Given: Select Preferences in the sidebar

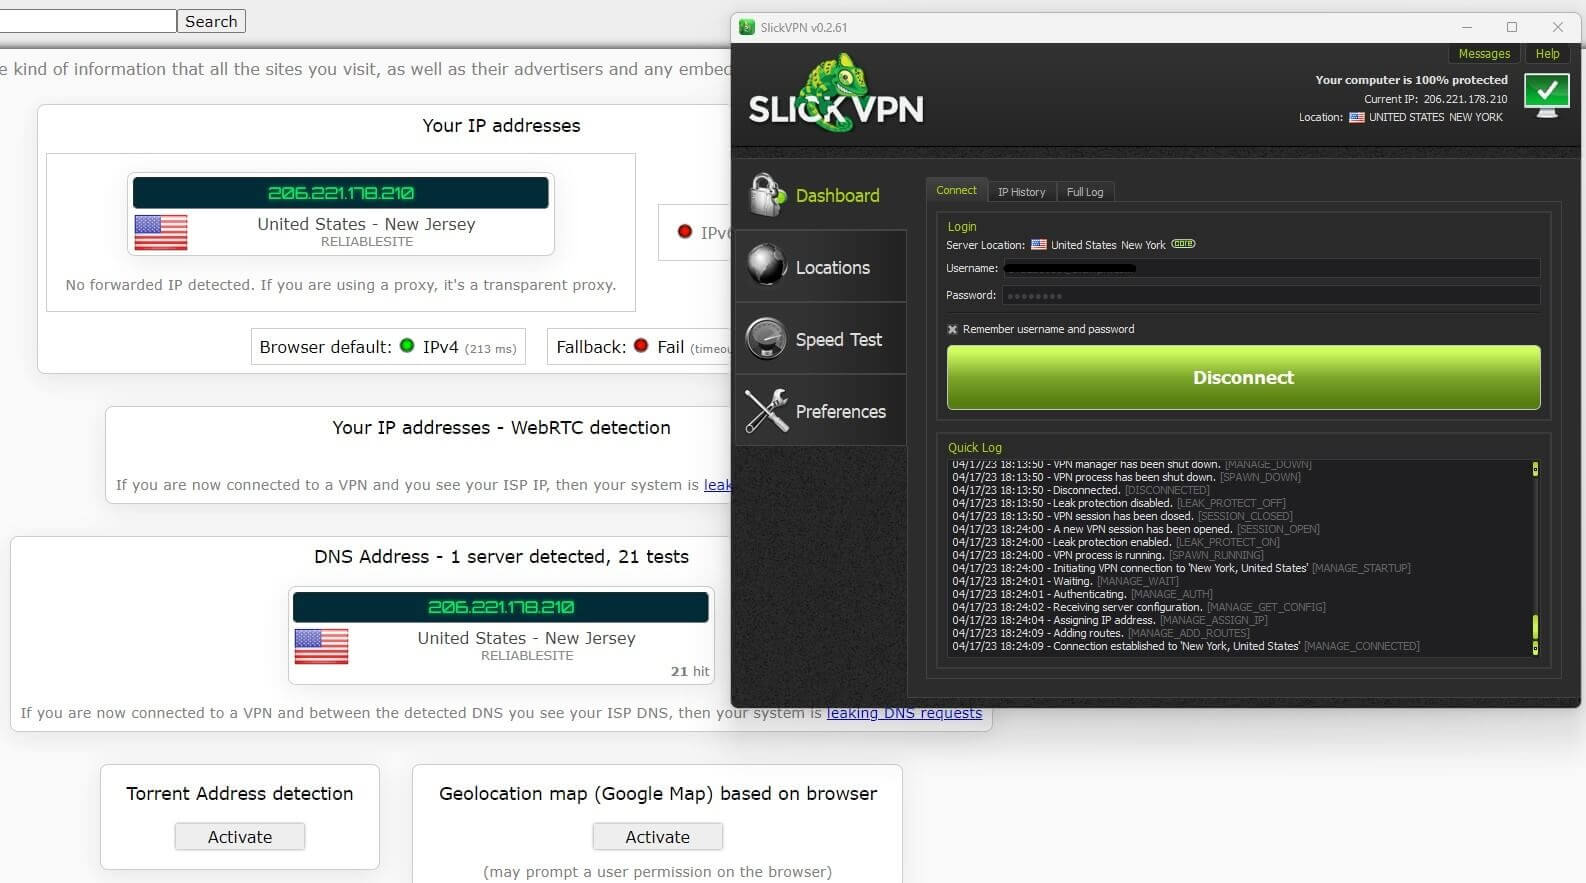Looking at the screenshot, I should point(821,411).
